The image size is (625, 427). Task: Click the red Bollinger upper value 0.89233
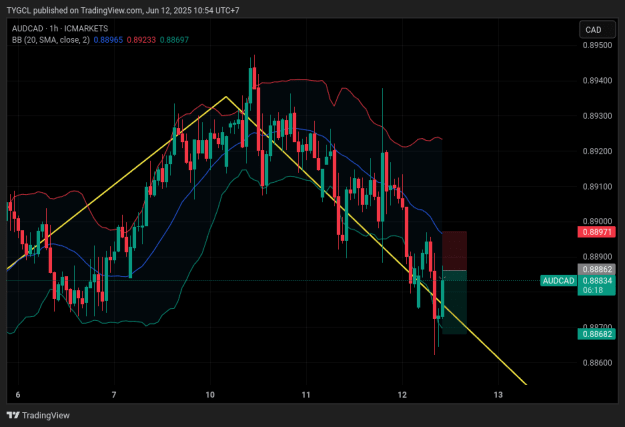141,40
